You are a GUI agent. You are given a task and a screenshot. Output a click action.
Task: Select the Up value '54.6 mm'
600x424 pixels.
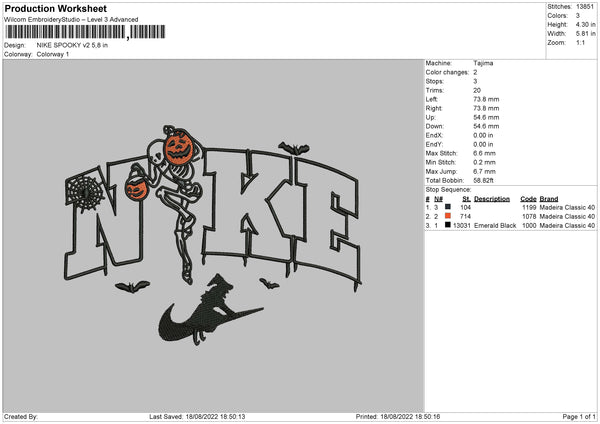click(486, 117)
